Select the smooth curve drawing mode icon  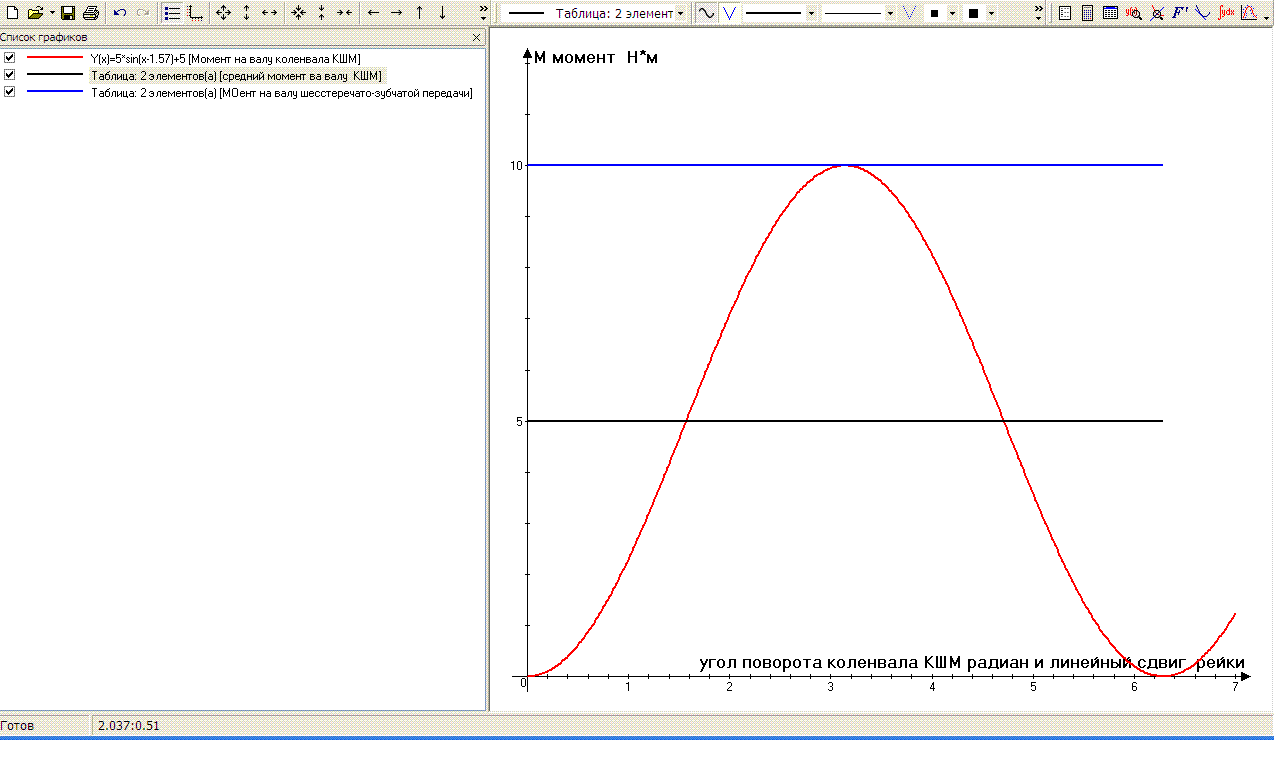coord(707,13)
